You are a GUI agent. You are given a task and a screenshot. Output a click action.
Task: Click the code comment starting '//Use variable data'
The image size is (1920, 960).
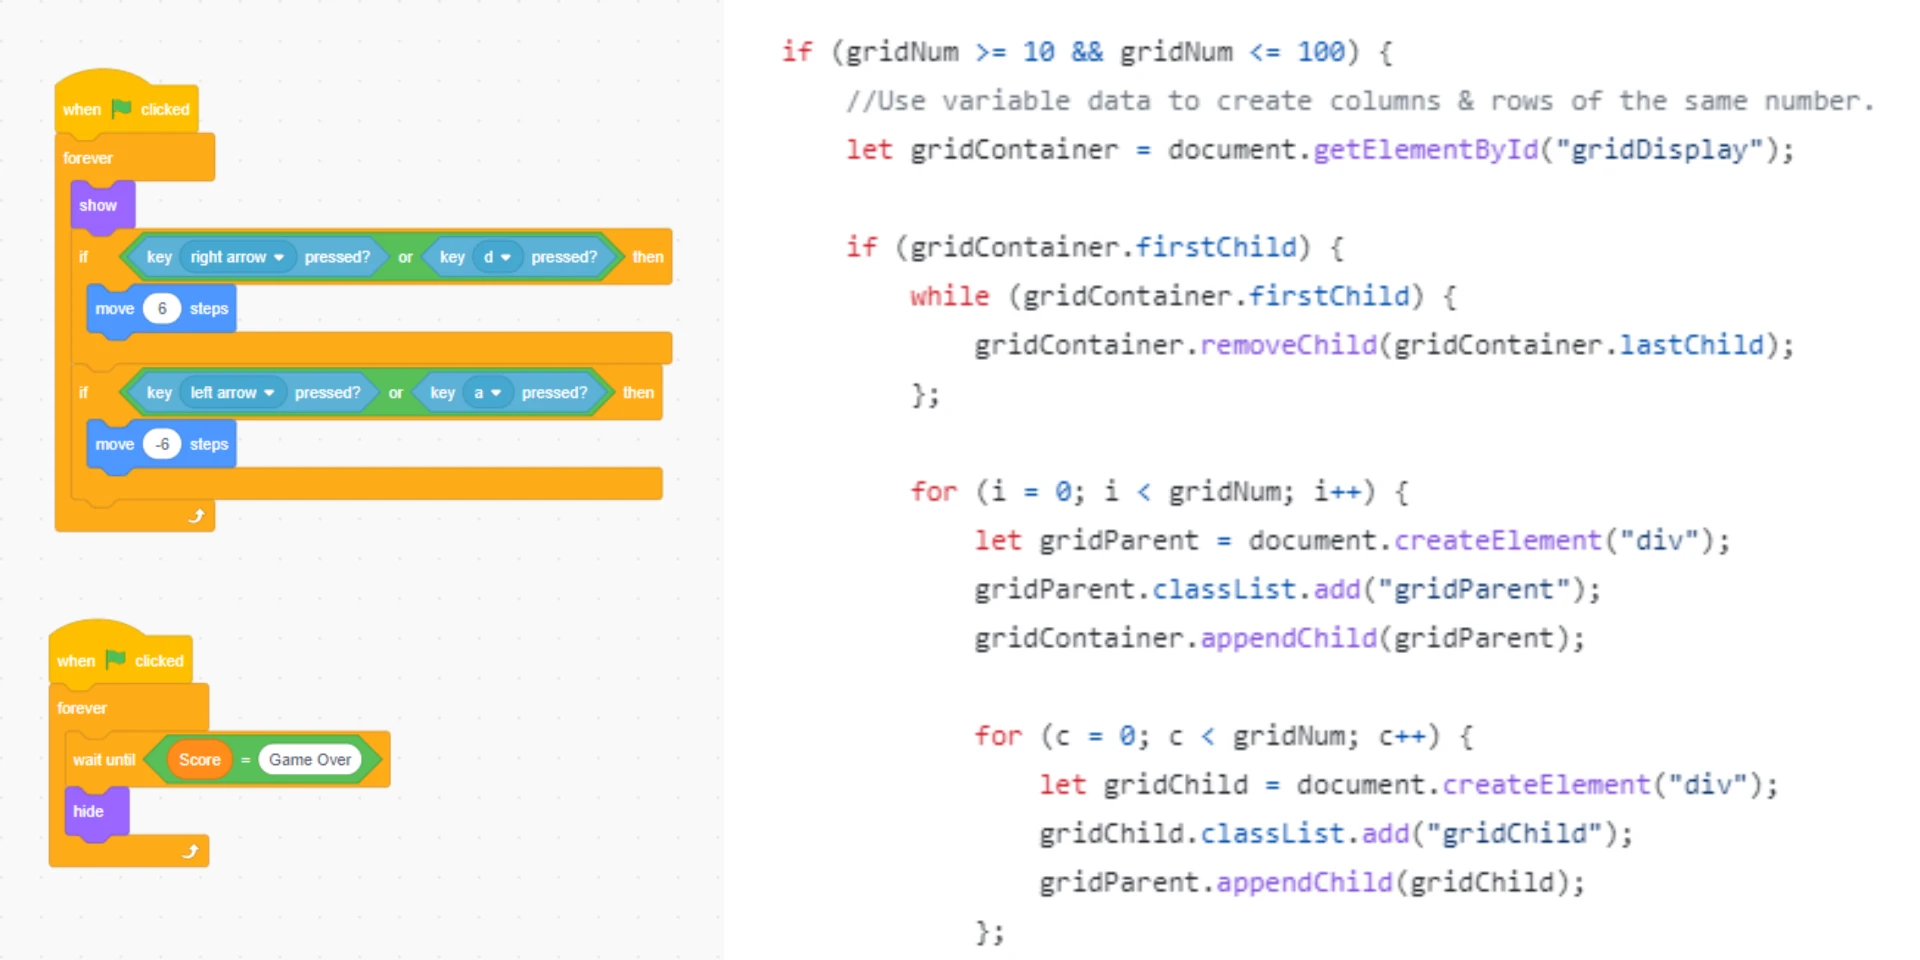tap(1360, 101)
